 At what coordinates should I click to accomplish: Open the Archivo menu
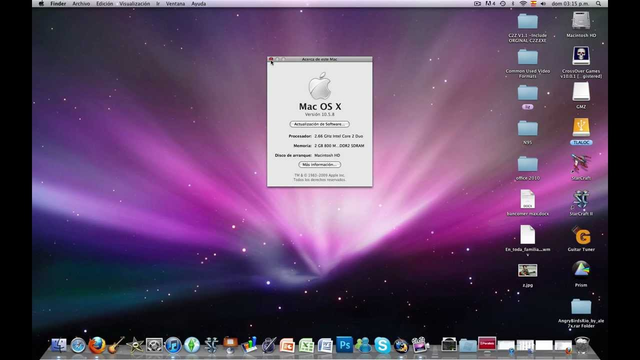coord(81,4)
